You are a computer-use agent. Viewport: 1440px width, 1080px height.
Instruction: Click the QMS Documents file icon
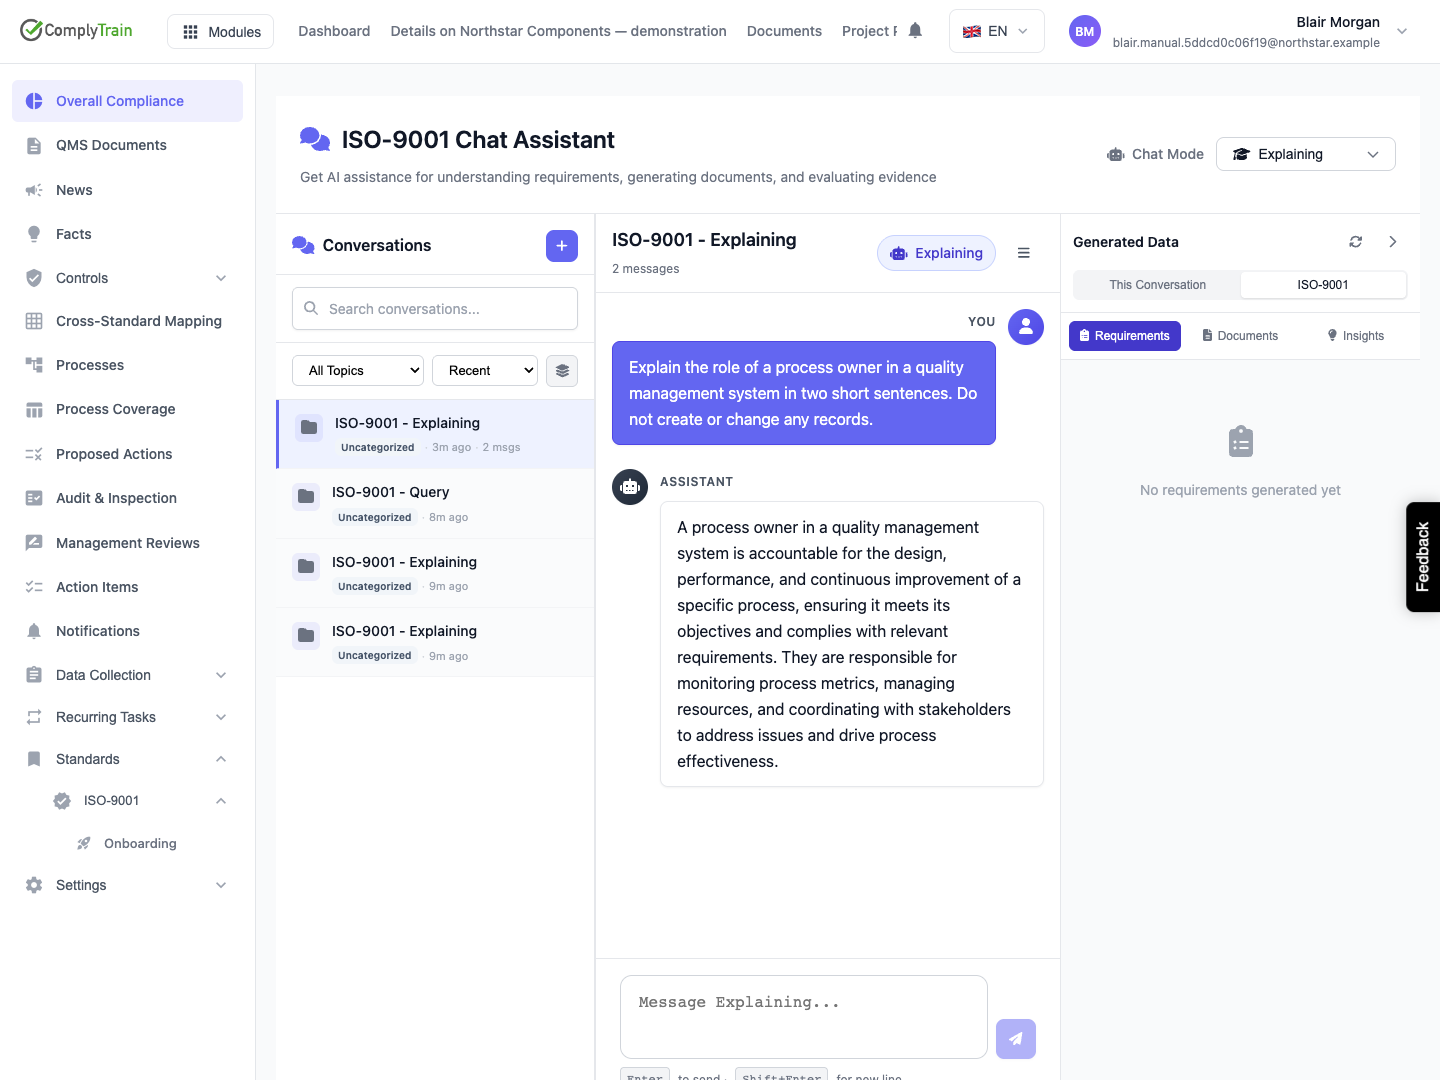(34, 146)
